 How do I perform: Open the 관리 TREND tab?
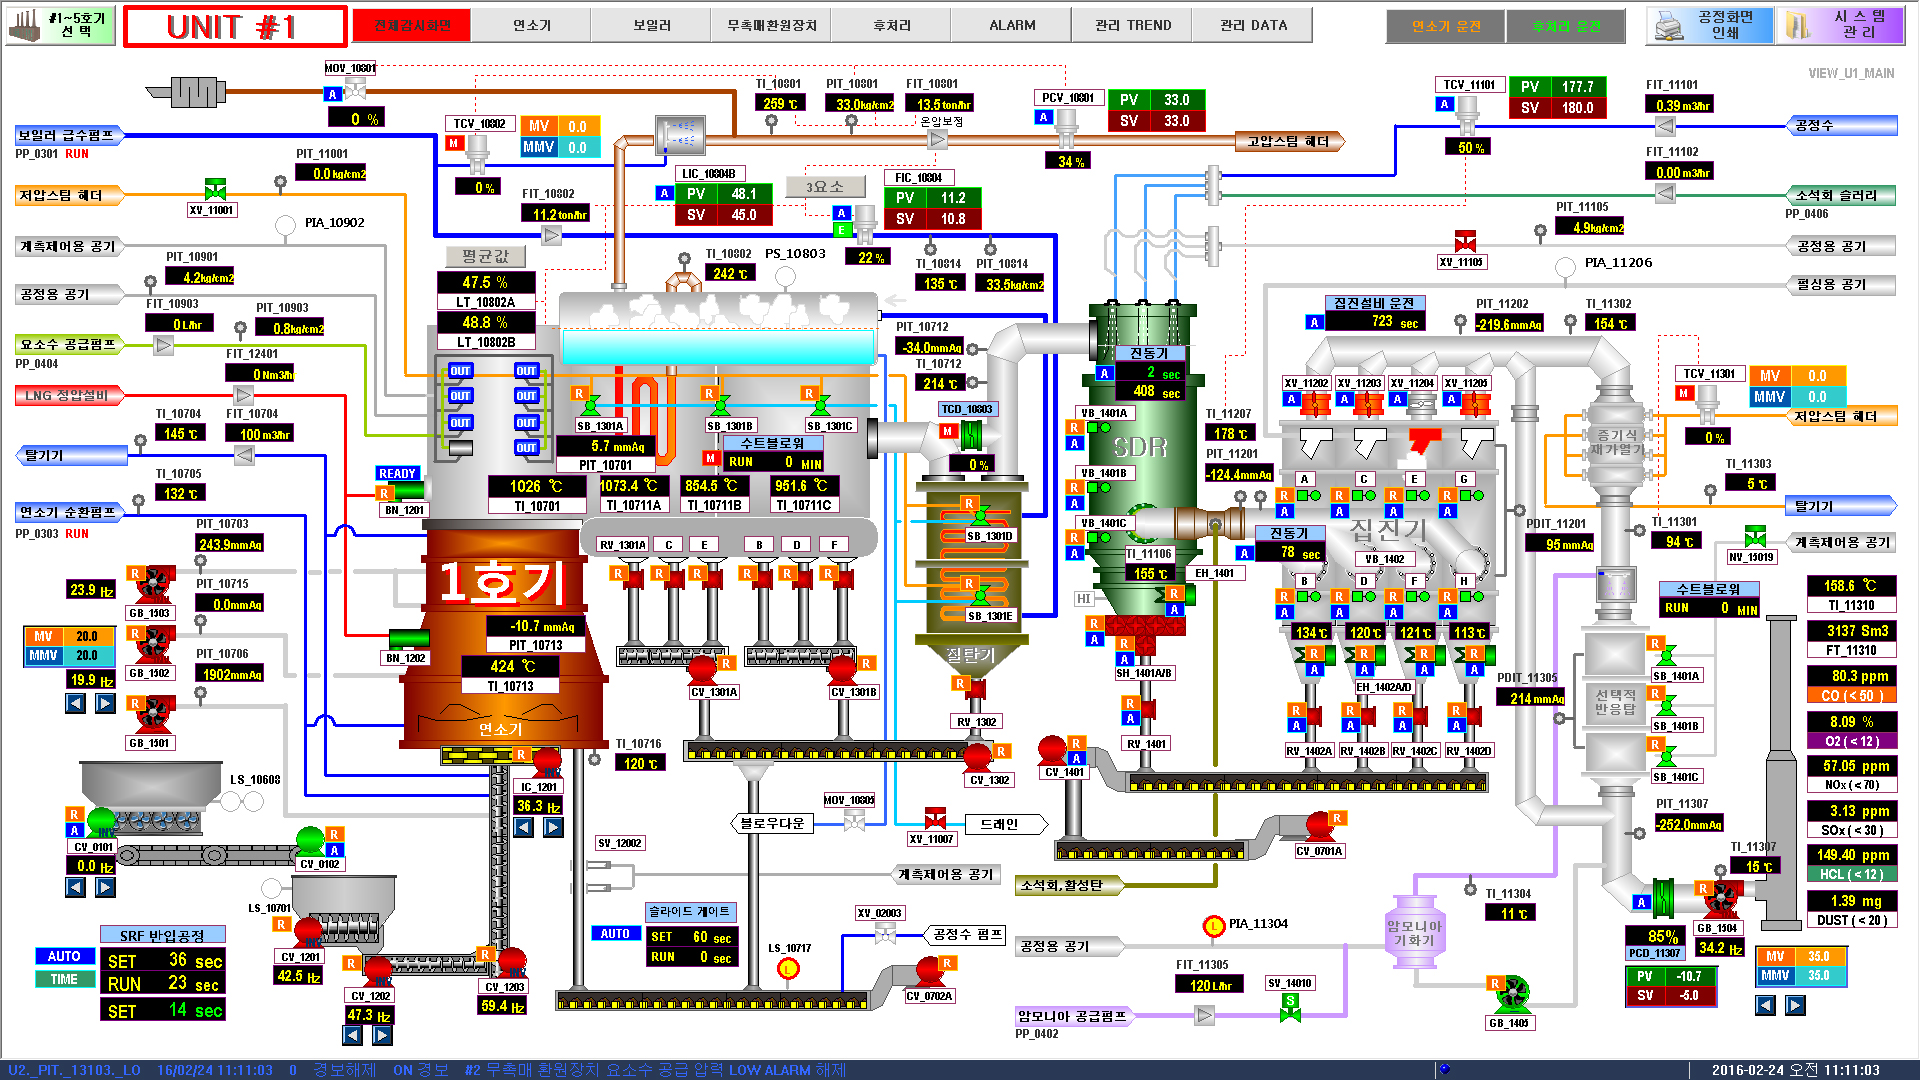pyautogui.click(x=1132, y=25)
